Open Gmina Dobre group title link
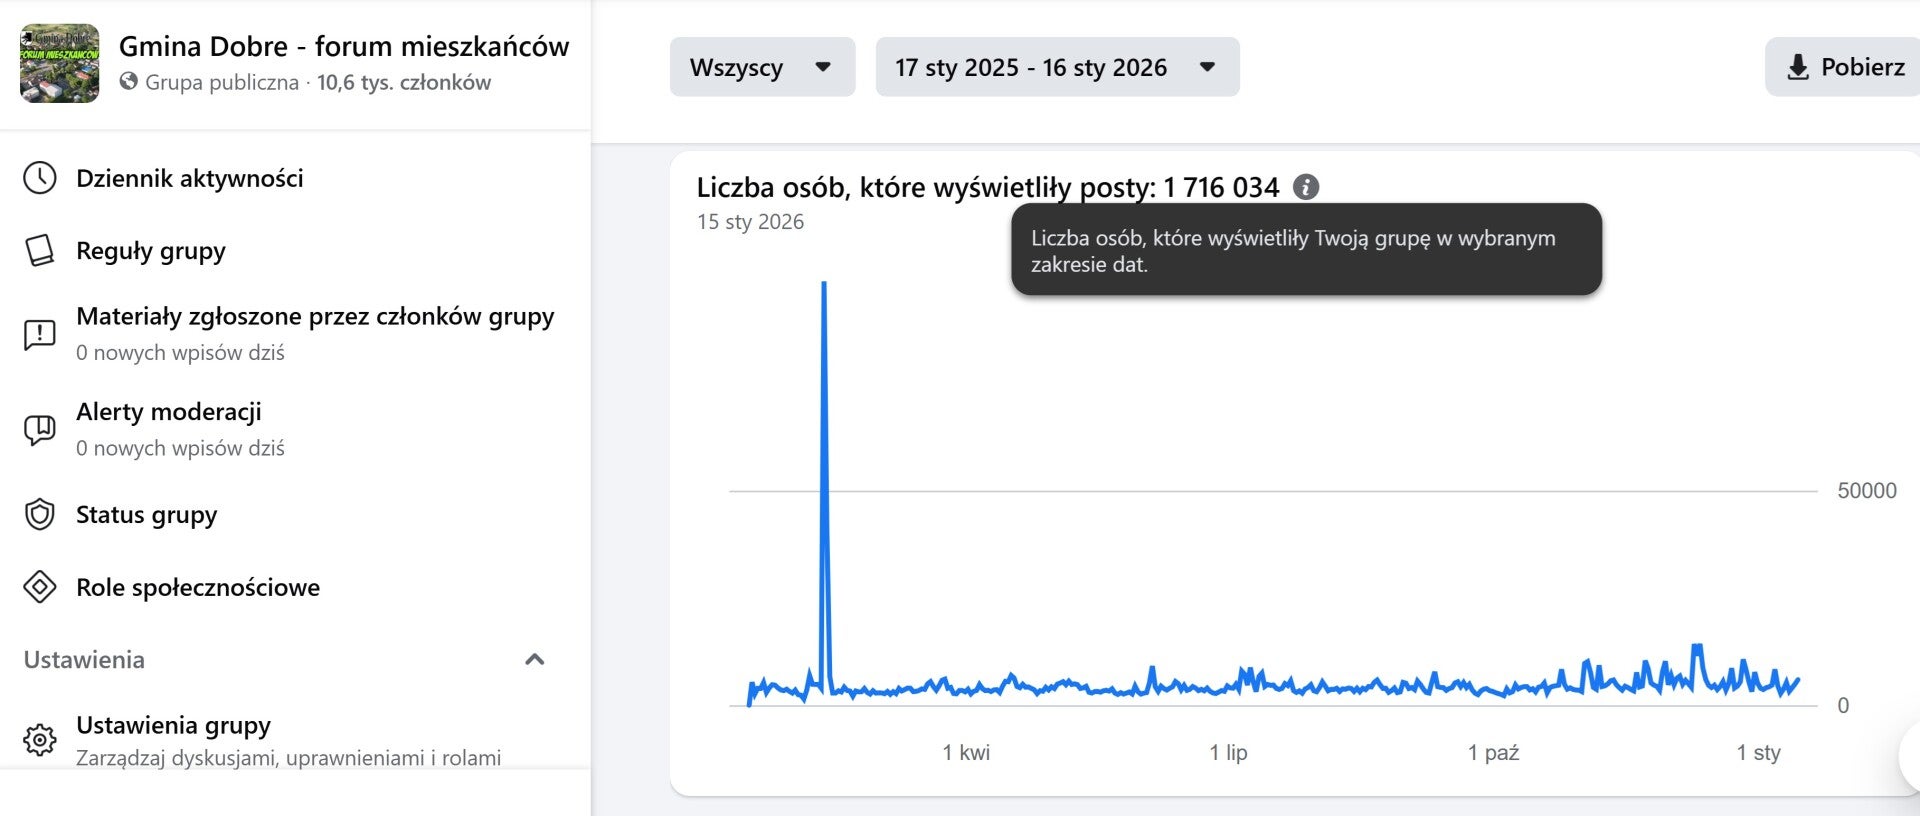 (344, 46)
